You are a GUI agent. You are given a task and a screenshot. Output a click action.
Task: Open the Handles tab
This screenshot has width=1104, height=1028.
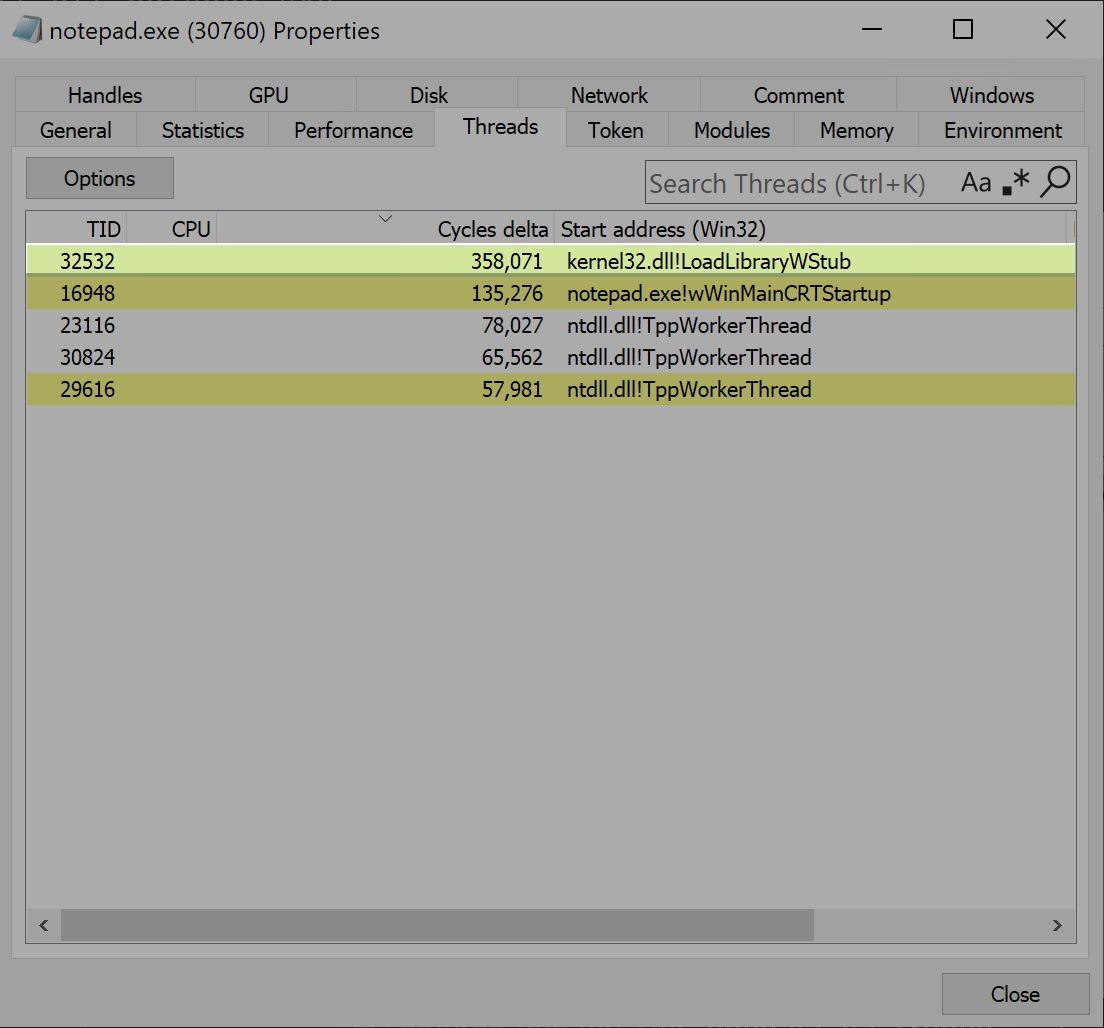tap(105, 95)
